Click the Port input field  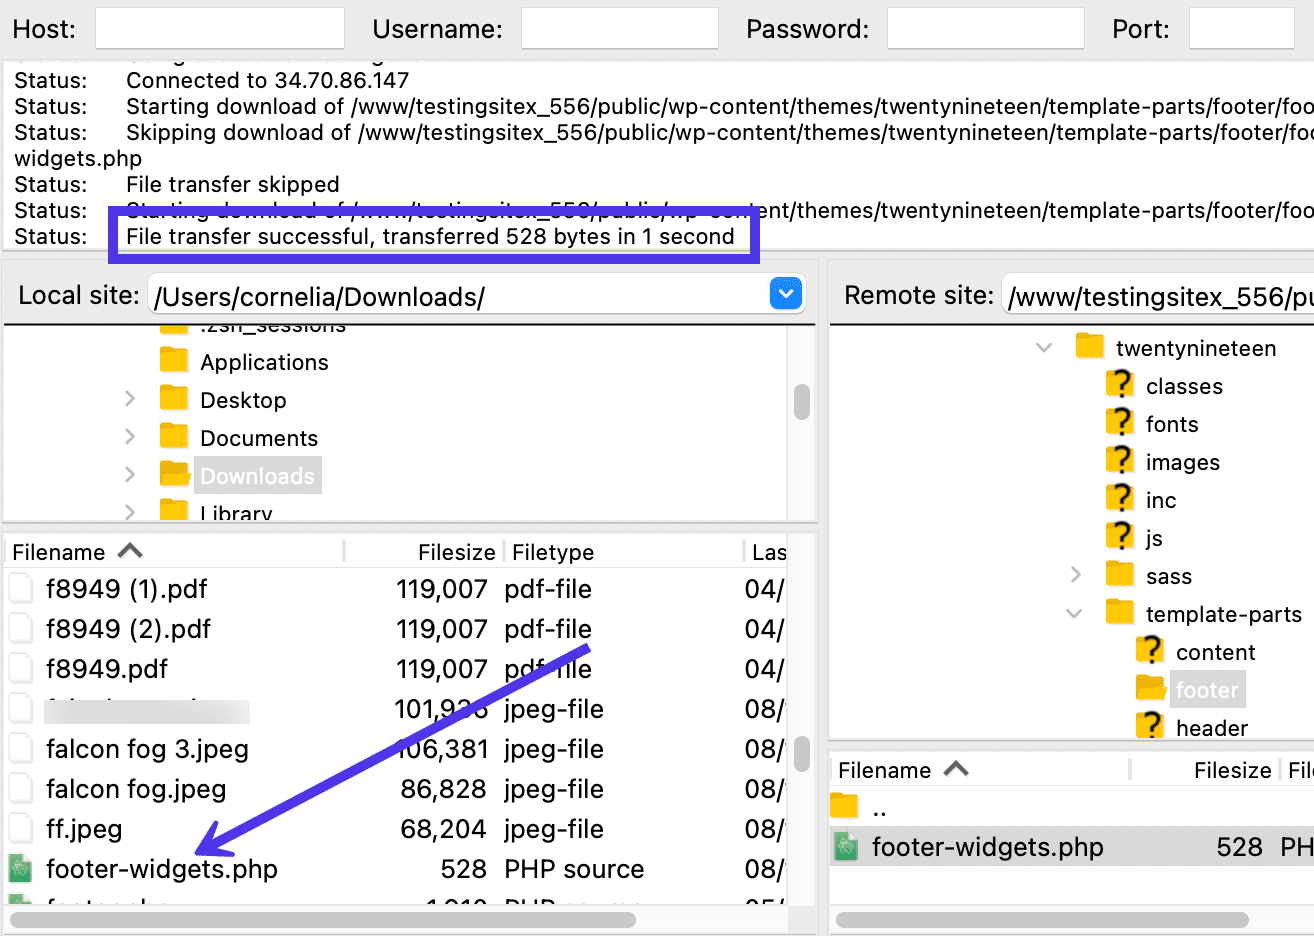[1242, 28]
